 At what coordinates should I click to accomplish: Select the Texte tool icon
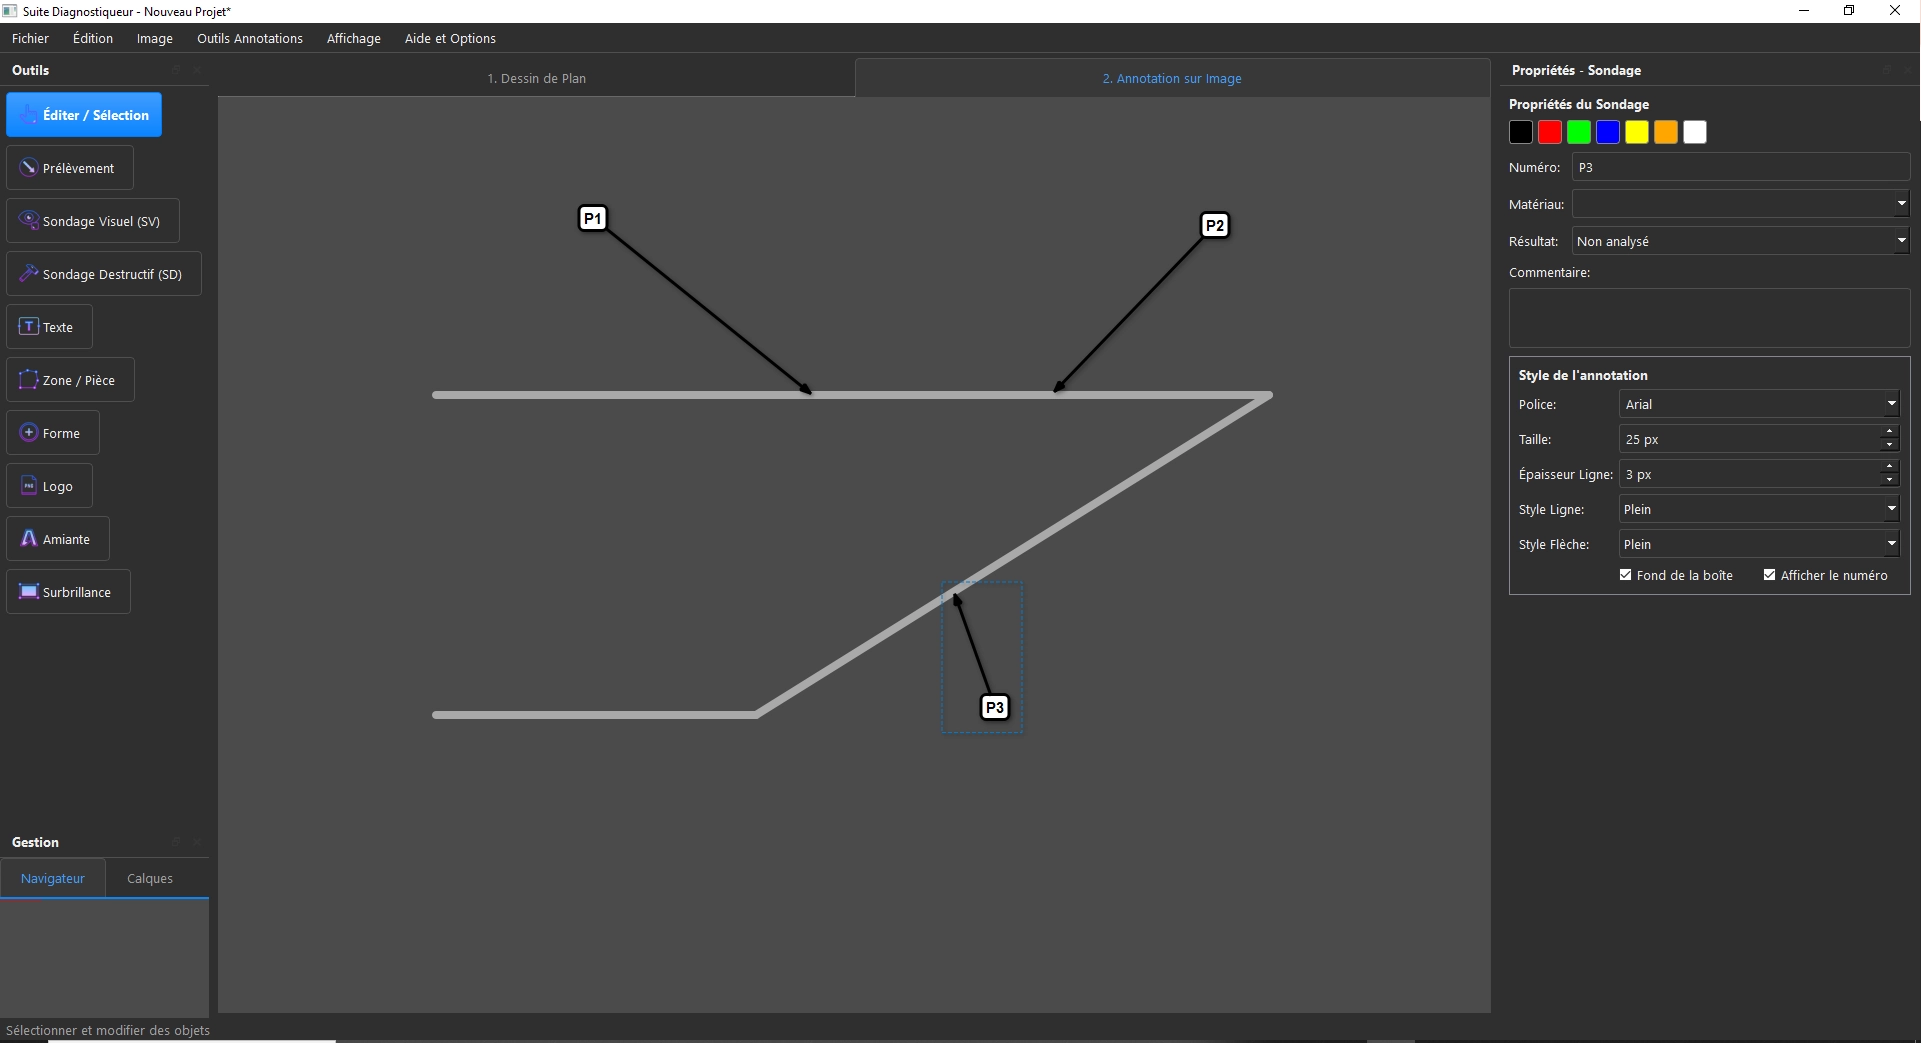(x=29, y=327)
